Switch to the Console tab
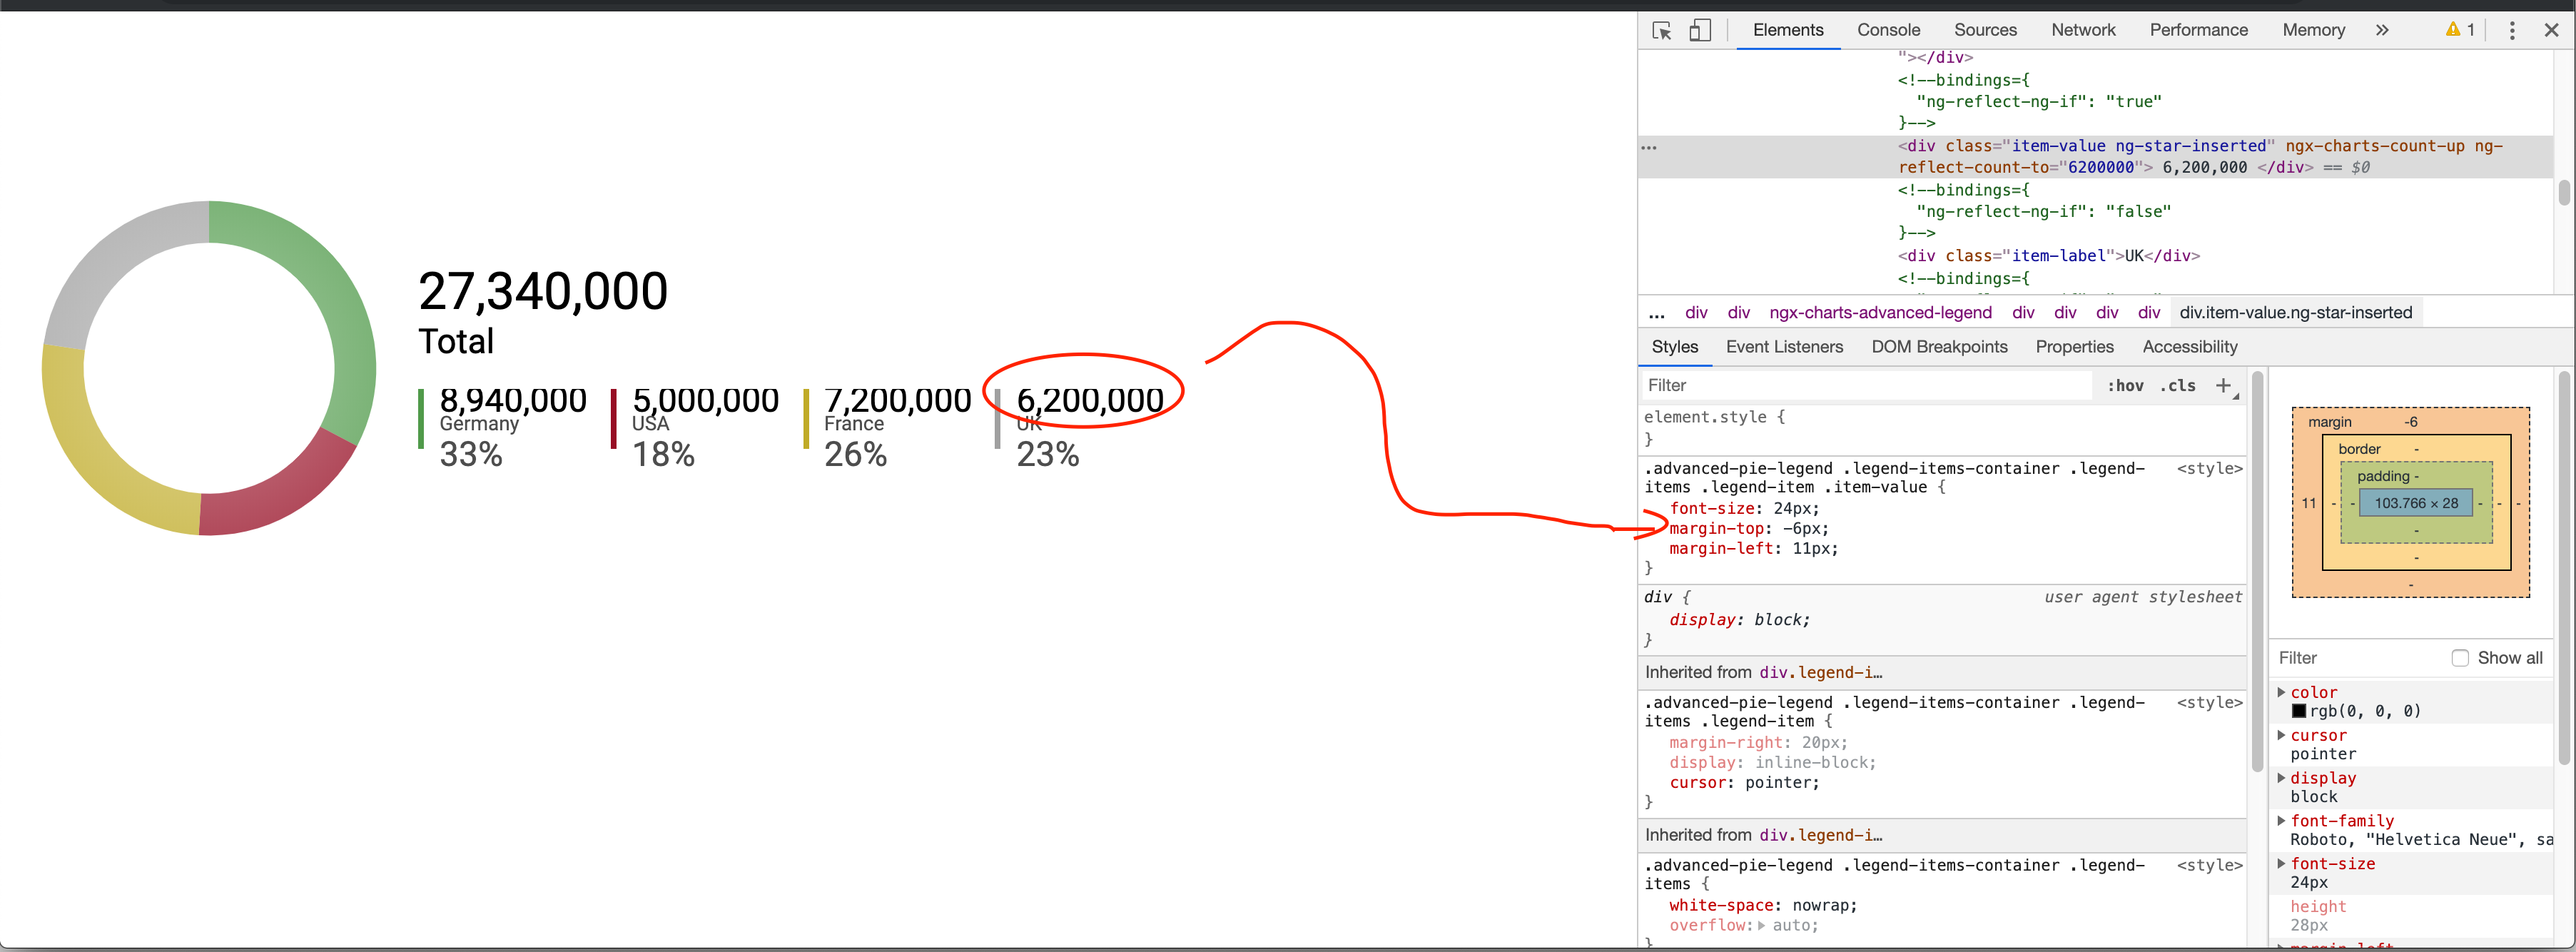Image resolution: width=2576 pixels, height=952 pixels. tap(1888, 30)
